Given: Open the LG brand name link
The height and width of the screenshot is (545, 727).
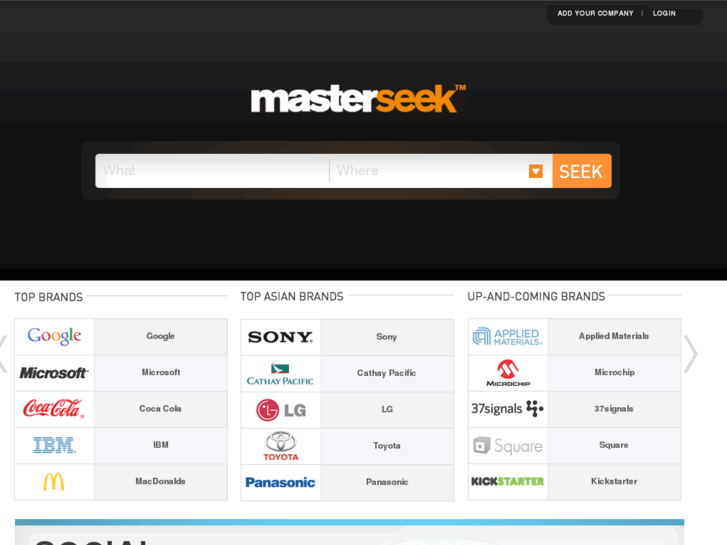Looking at the screenshot, I should 387,409.
